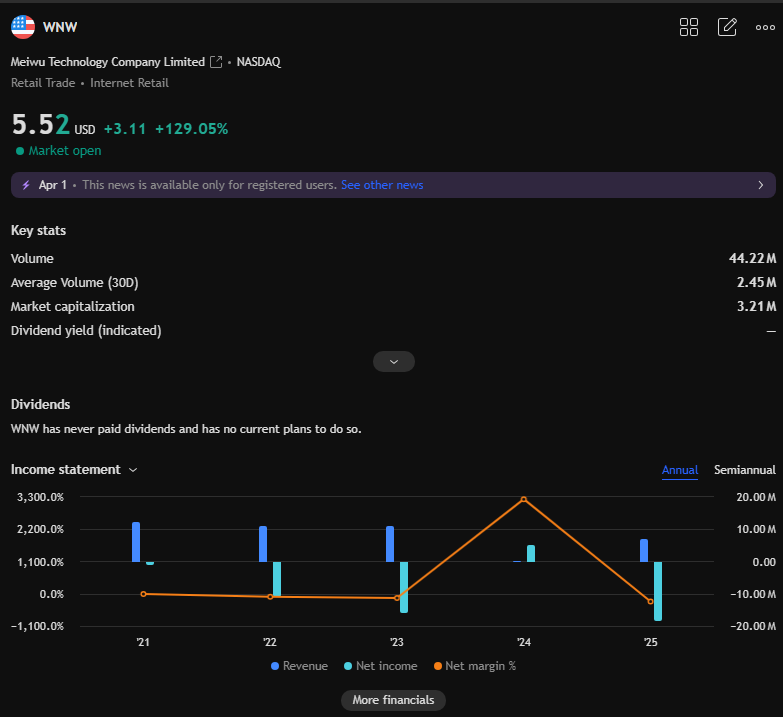Toggle Revenue legend item
Viewport: 783px width, 717px height.
click(299, 666)
